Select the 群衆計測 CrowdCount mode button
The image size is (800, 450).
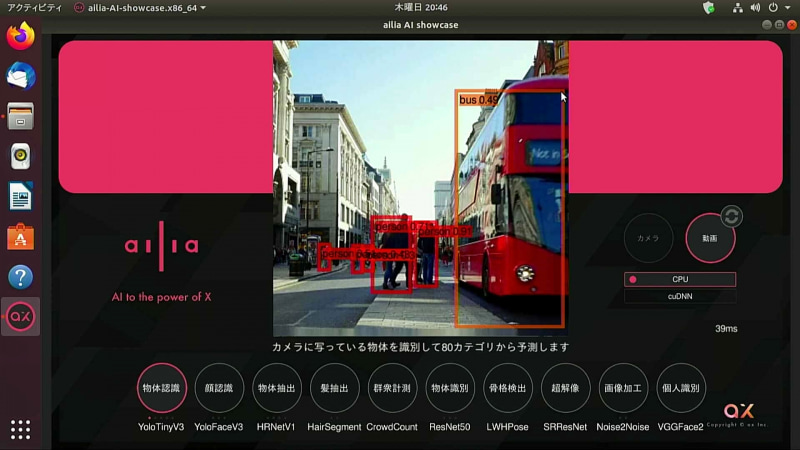[392, 388]
